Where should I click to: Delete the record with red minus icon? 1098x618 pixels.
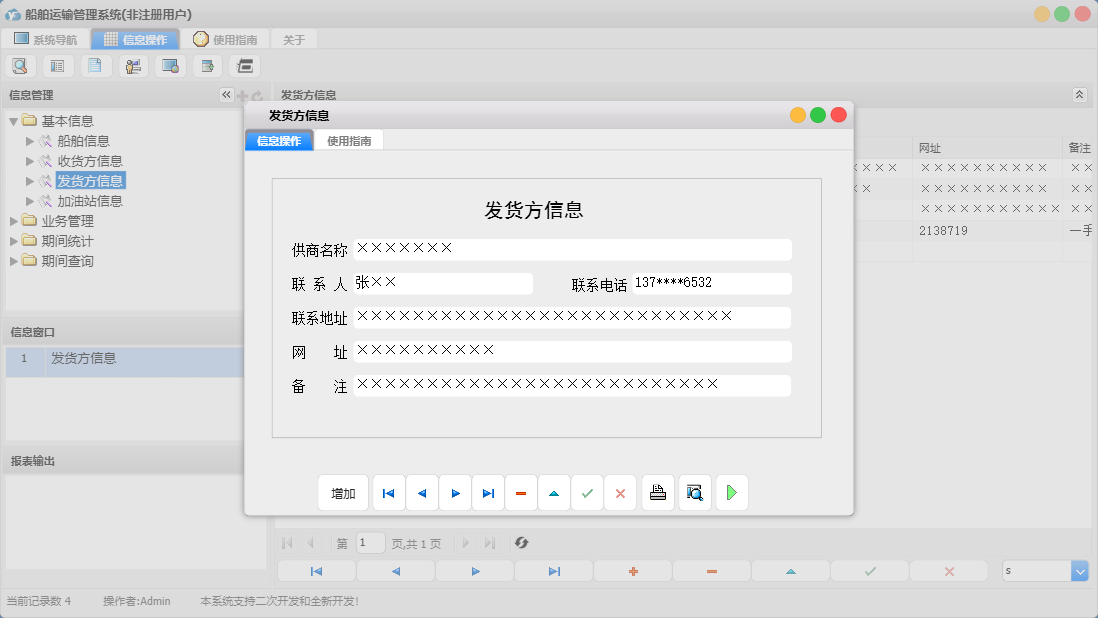pos(520,492)
